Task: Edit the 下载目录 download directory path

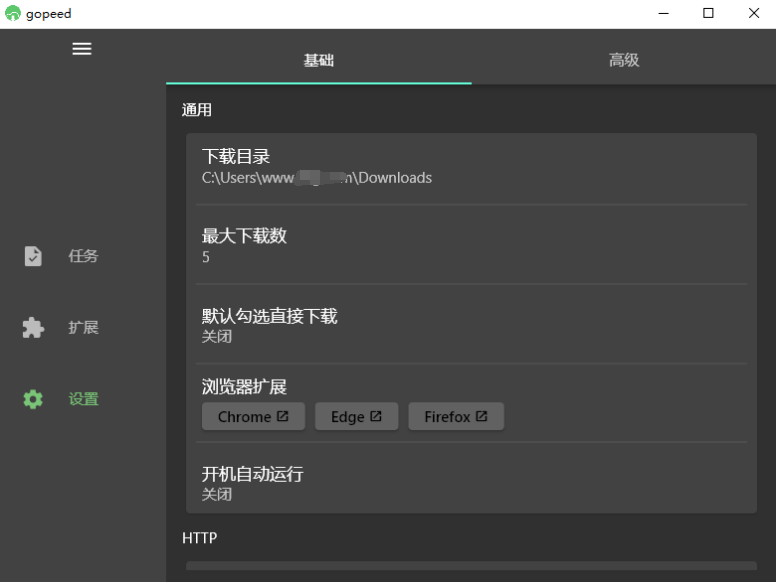Action: point(471,167)
